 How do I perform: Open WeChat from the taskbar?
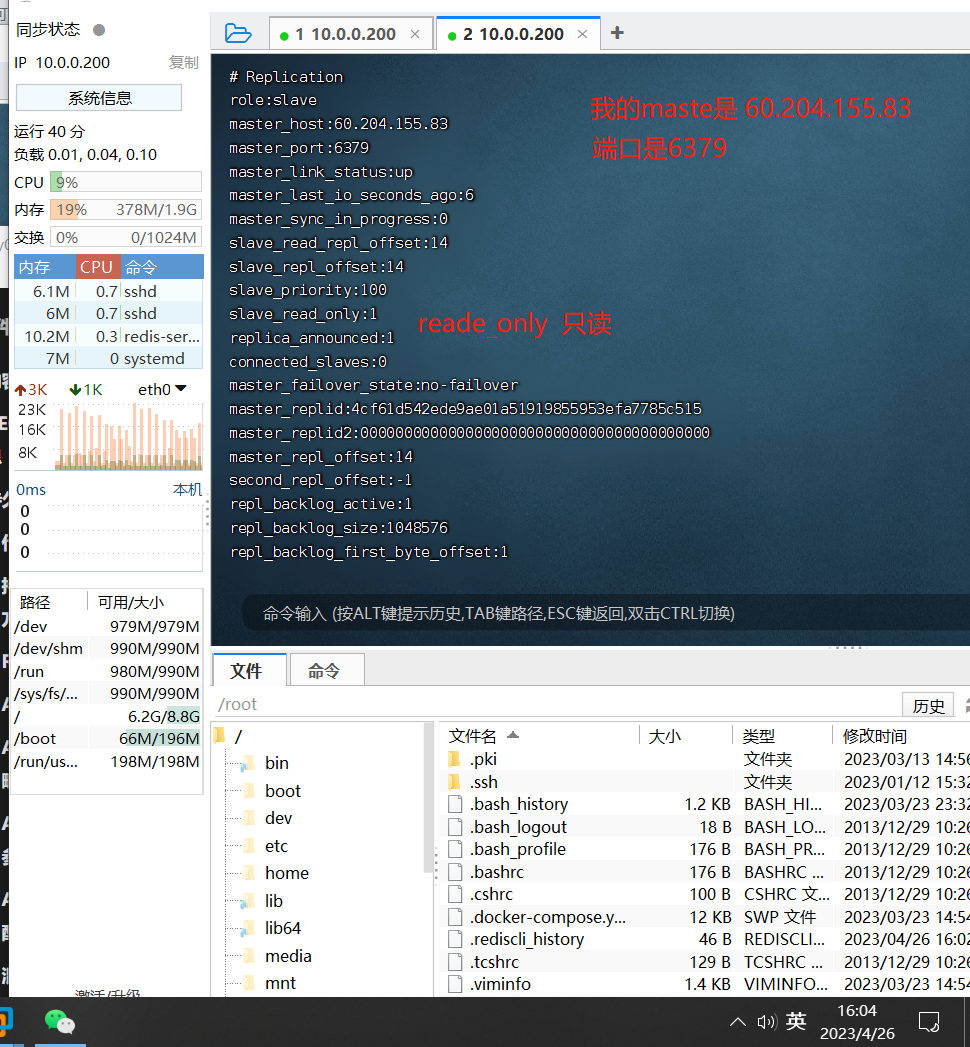(x=60, y=1022)
